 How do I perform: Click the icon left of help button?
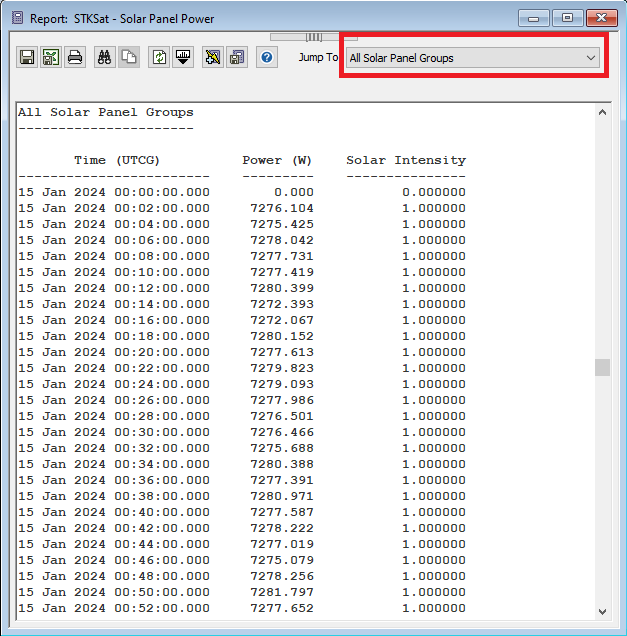tap(237, 57)
